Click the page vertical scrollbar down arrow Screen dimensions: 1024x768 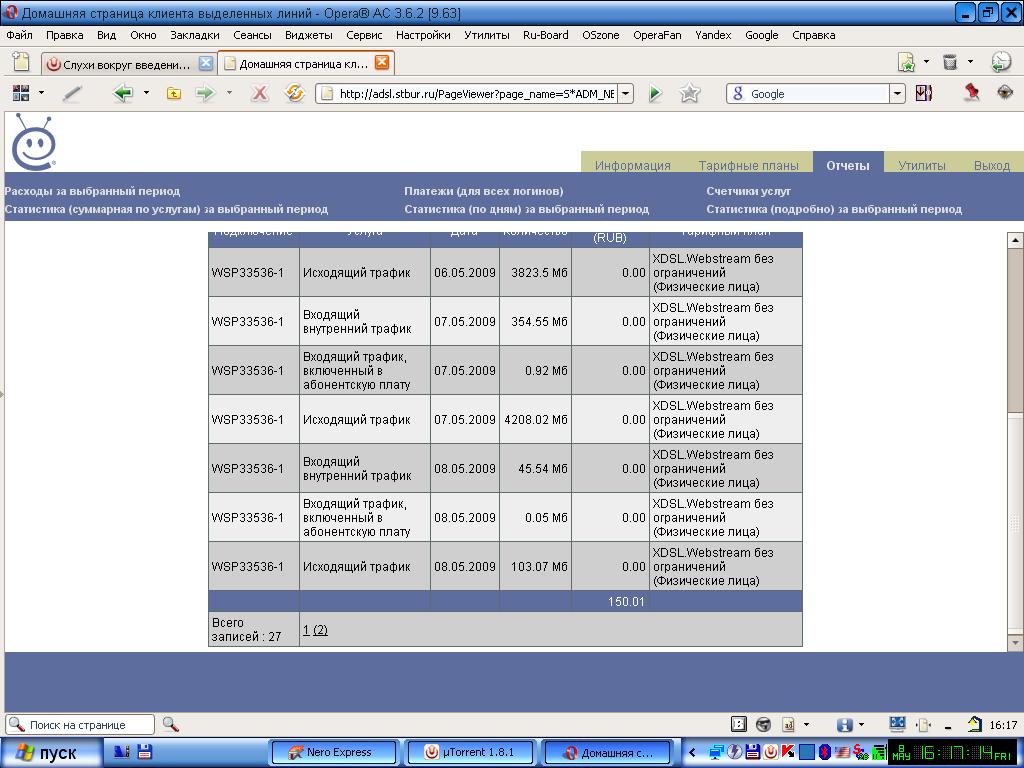tap(1015, 641)
